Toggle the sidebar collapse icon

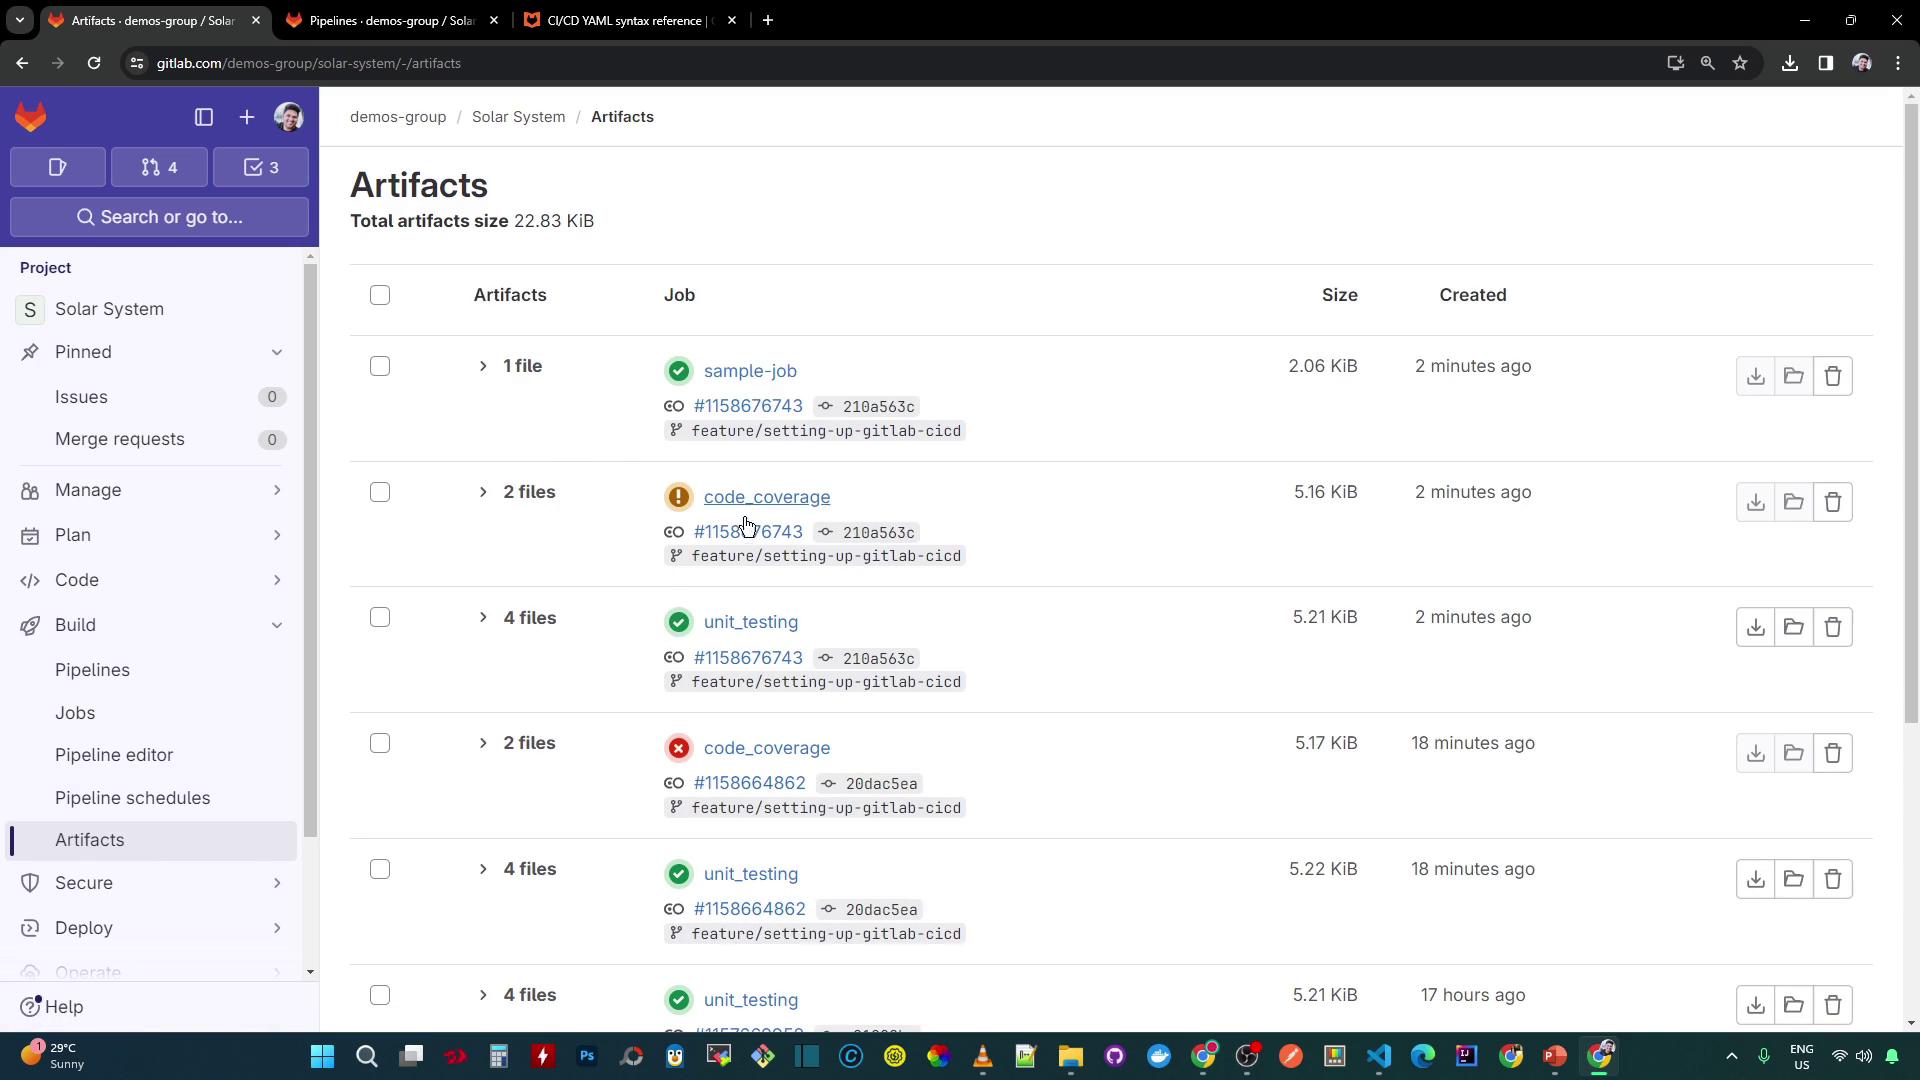(204, 117)
